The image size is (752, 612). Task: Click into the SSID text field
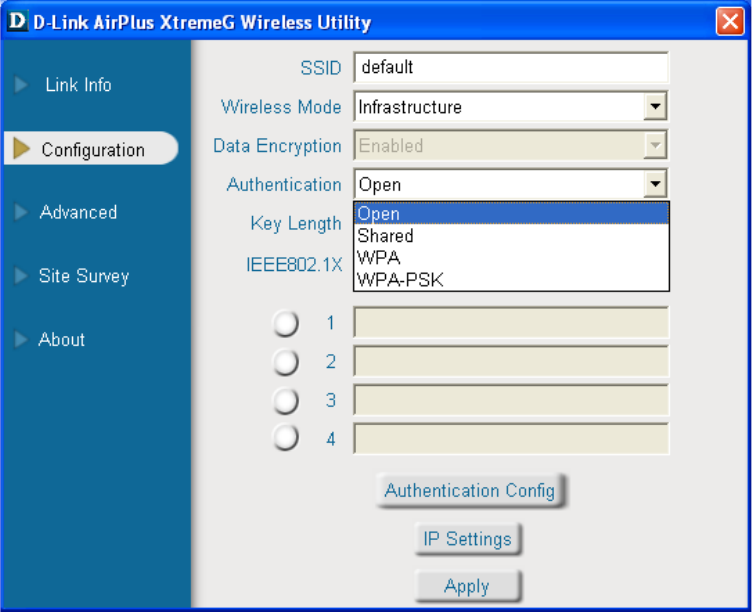tap(511, 67)
